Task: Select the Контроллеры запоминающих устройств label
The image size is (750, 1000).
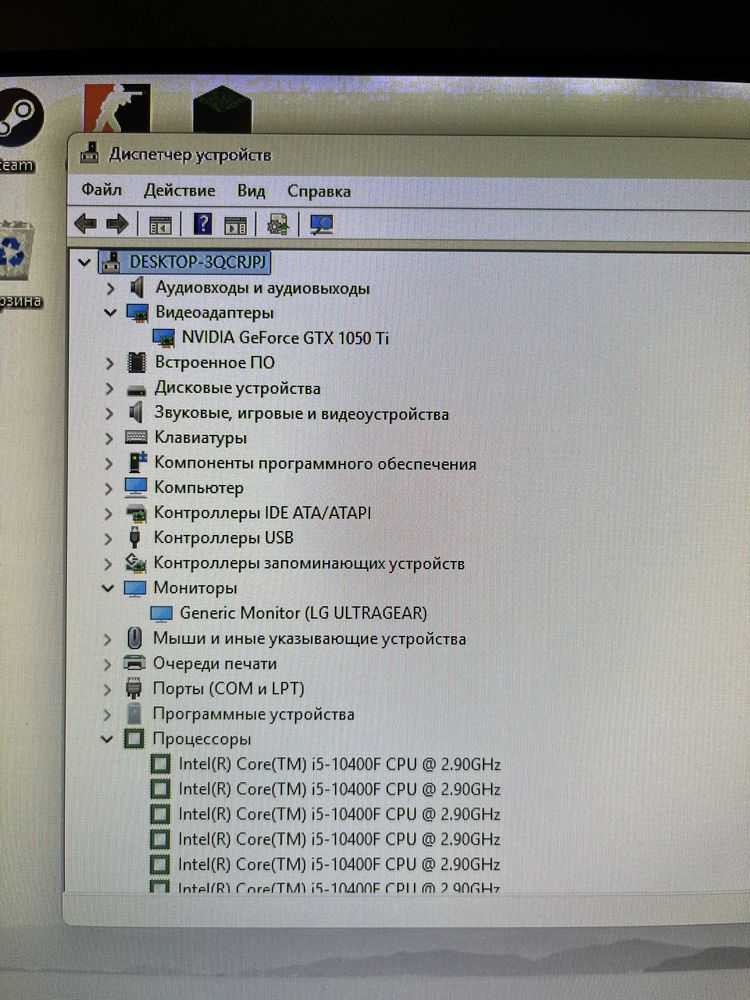Action: (x=309, y=563)
